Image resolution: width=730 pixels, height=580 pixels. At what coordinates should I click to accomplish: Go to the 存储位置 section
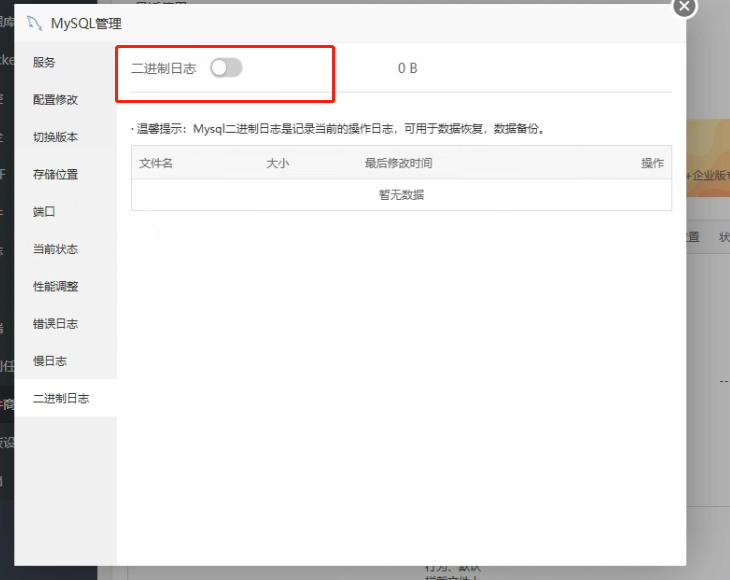55,175
